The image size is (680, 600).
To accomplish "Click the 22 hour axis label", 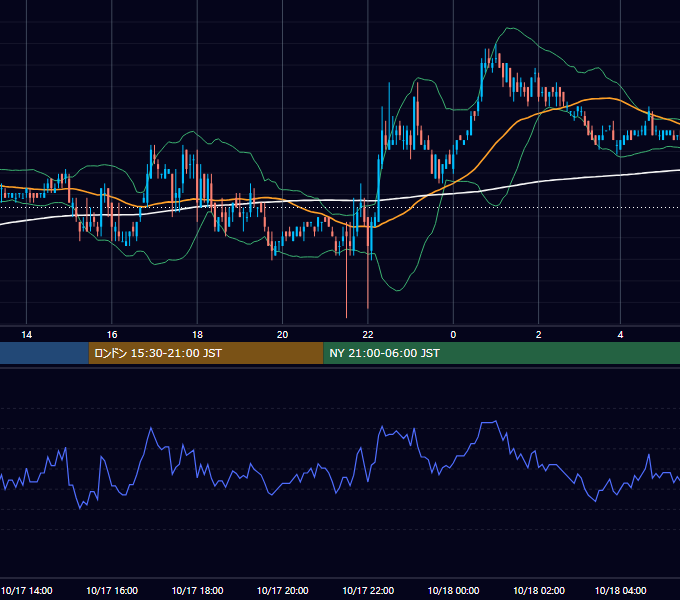I will pos(368,335).
